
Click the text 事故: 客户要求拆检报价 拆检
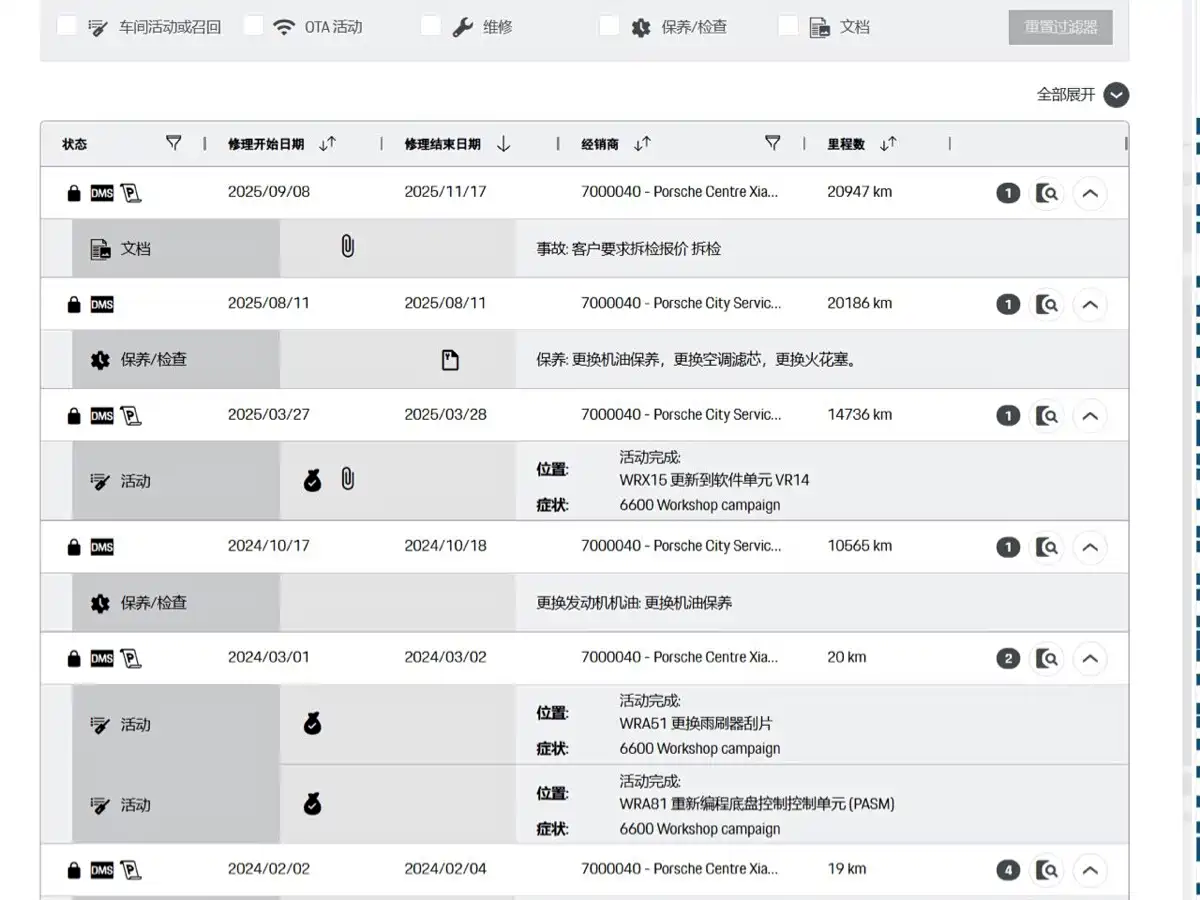[629, 249]
